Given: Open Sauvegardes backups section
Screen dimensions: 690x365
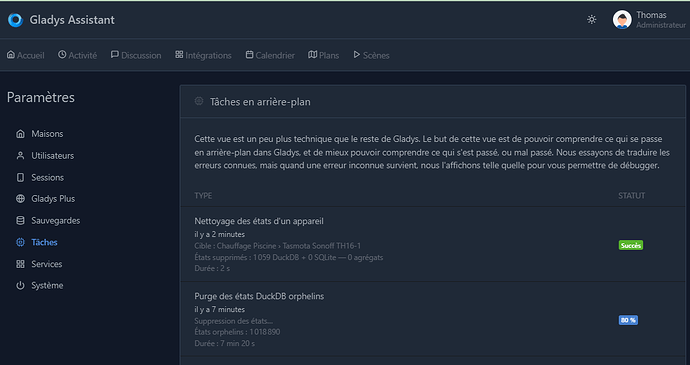Looking at the screenshot, I should pos(48,221).
